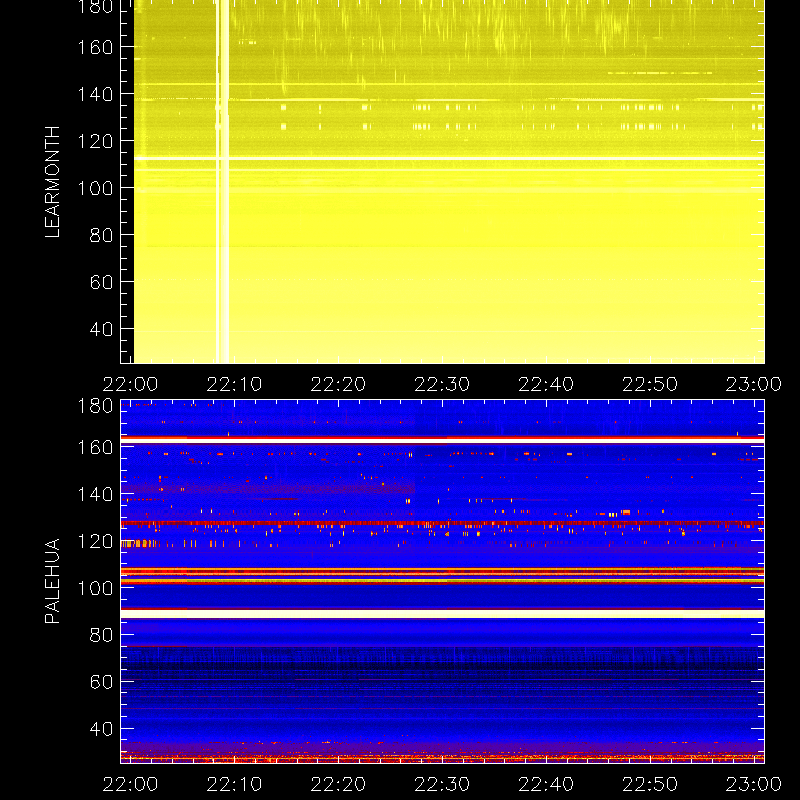Choose the 60 frequency label on the Palehua axis
The height and width of the screenshot is (800, 800).
102,682
